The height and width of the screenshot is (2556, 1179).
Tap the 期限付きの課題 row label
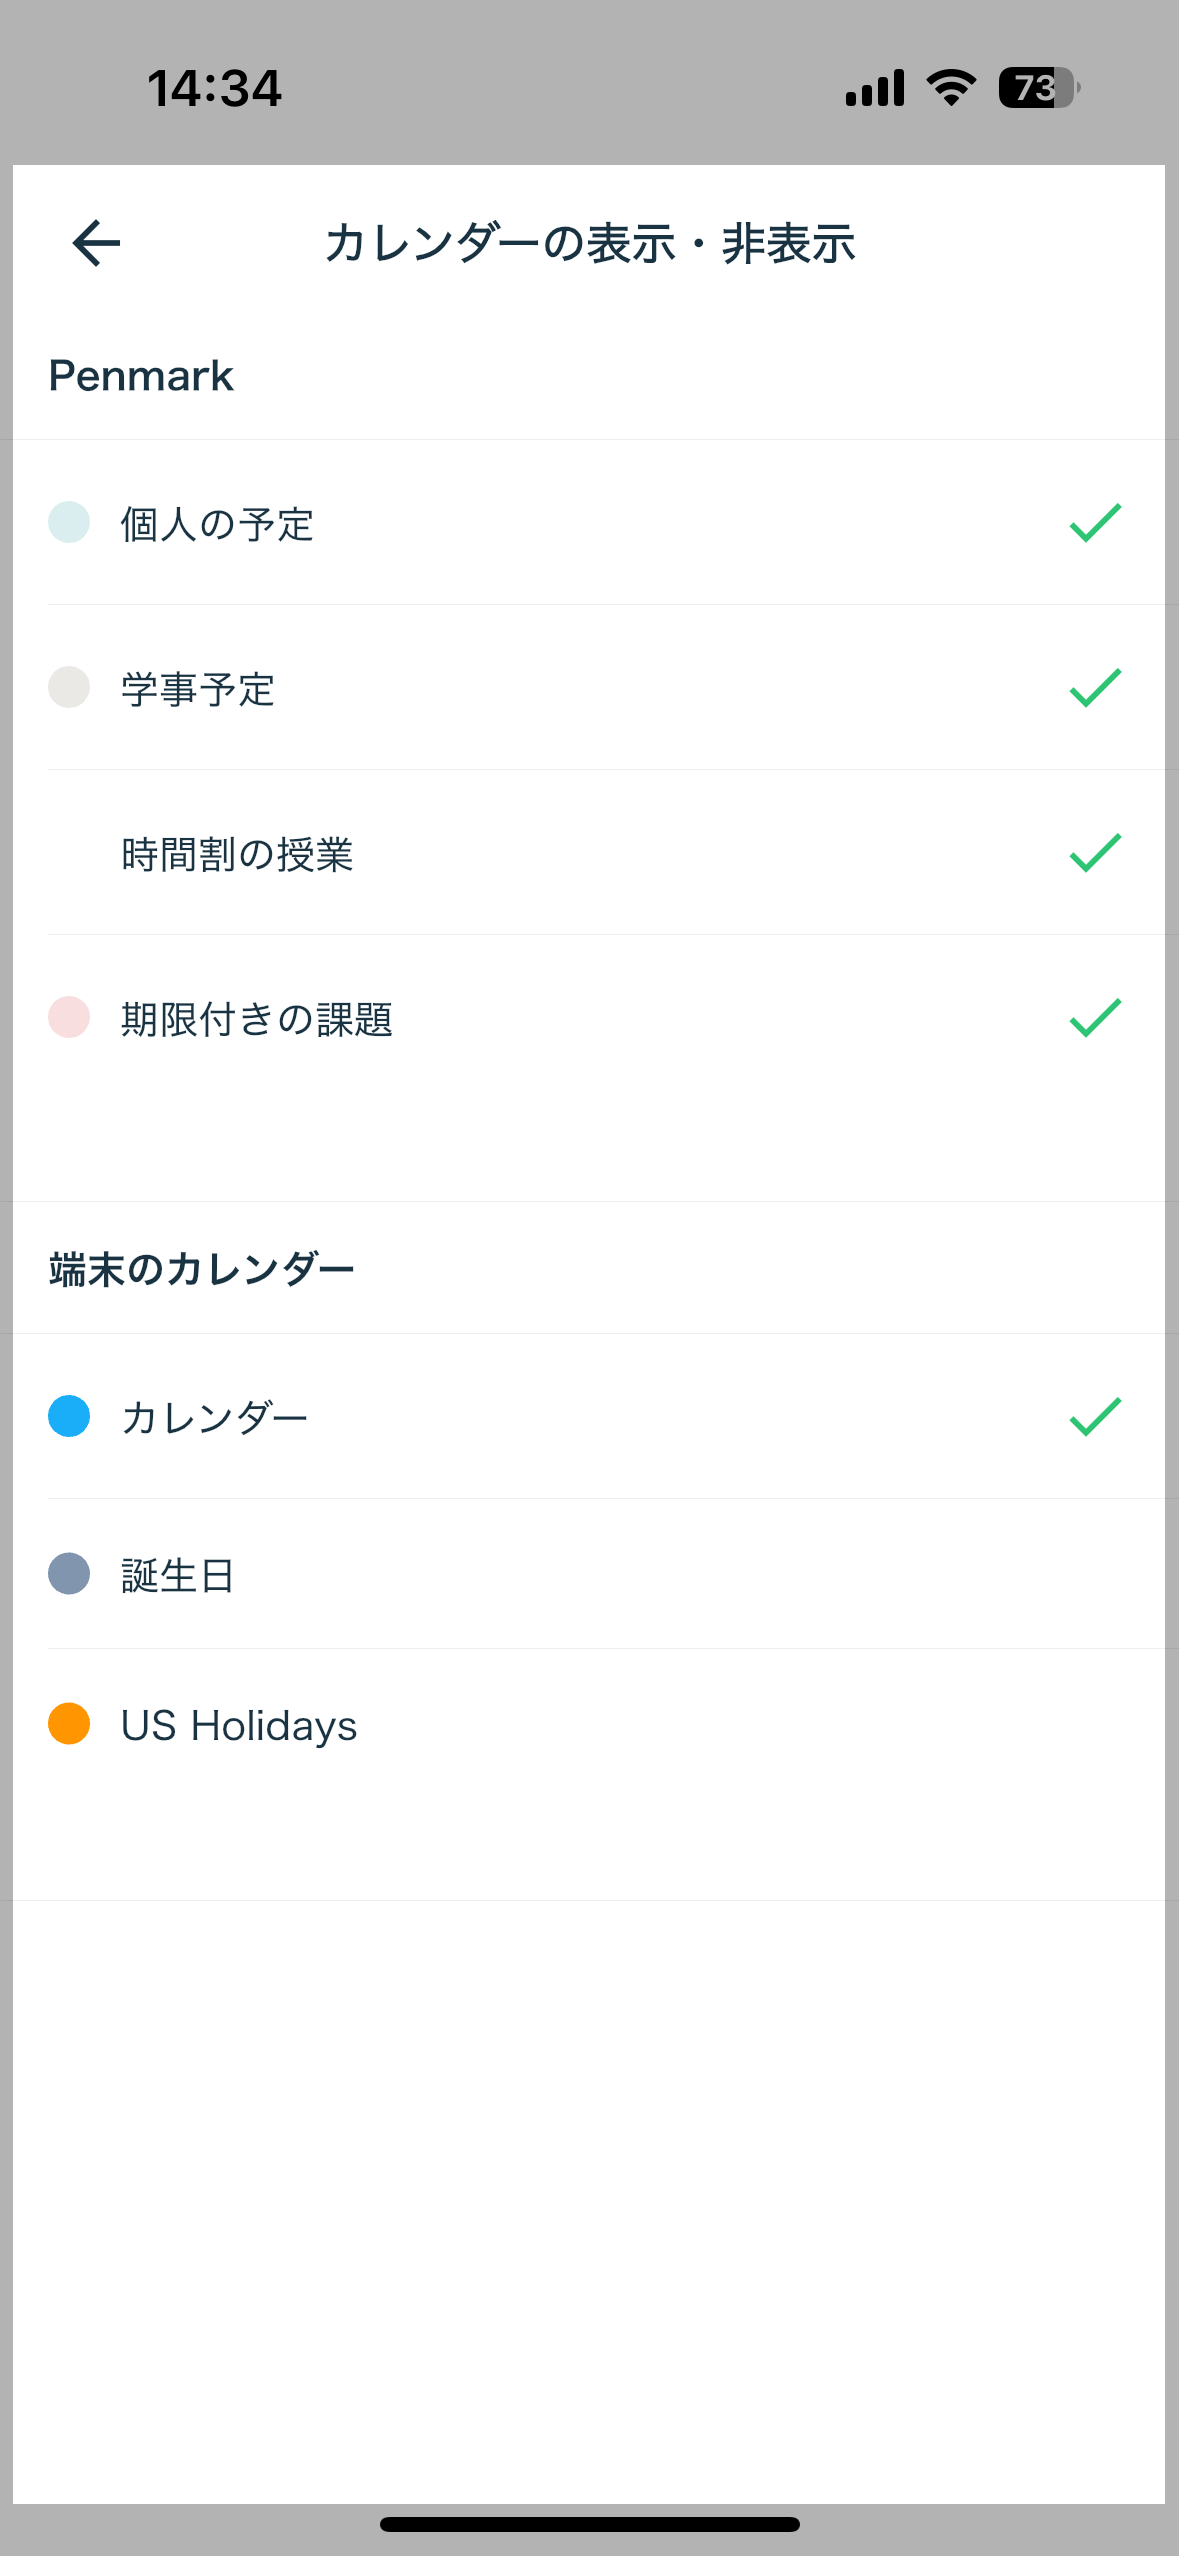tap(257, 1020)
